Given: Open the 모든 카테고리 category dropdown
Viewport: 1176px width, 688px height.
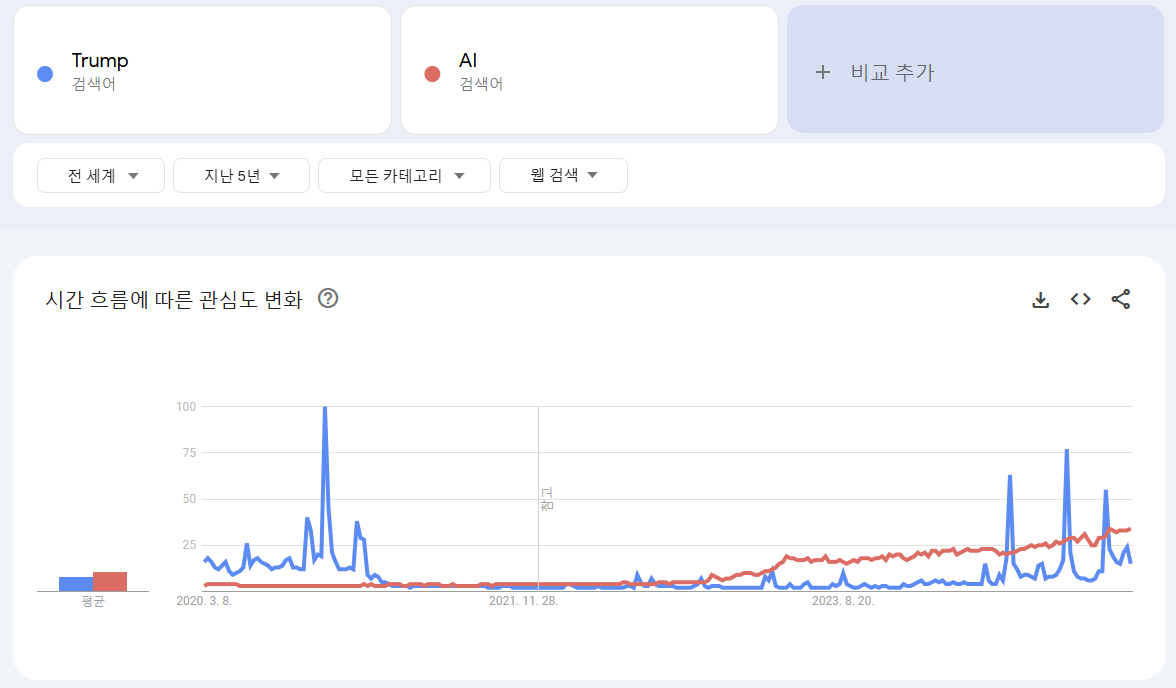Looking at the screenshot, I should (x=404, y=176).
